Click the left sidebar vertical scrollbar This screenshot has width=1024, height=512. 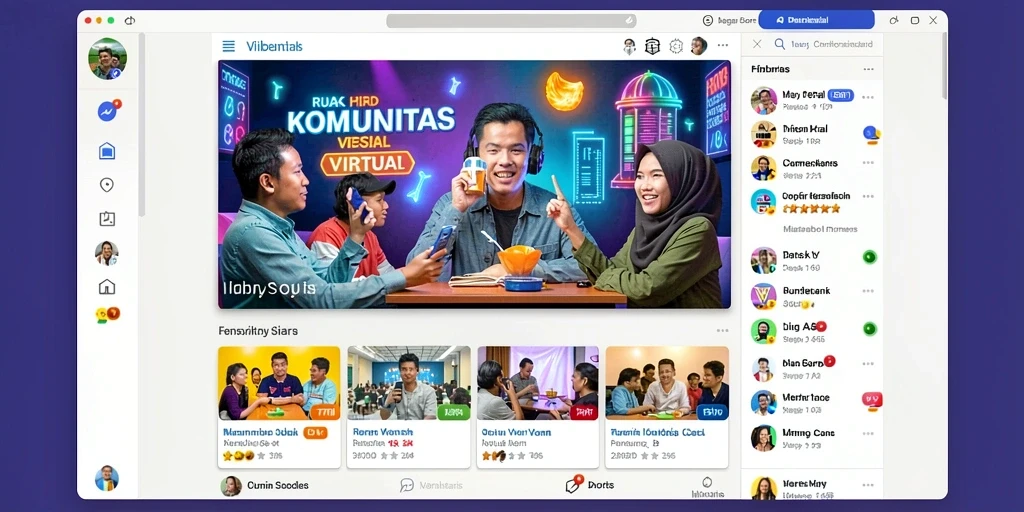click(141, 124)
